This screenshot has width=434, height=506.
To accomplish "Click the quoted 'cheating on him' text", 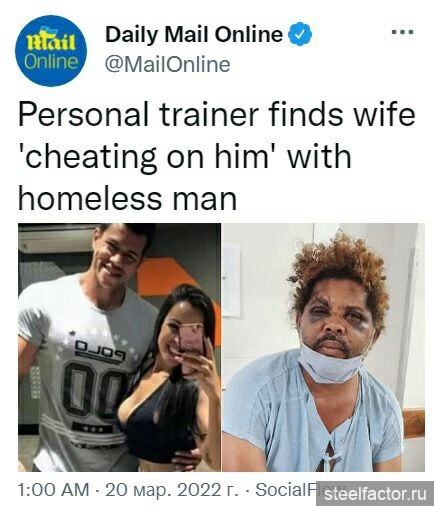I will click(148, 157).
